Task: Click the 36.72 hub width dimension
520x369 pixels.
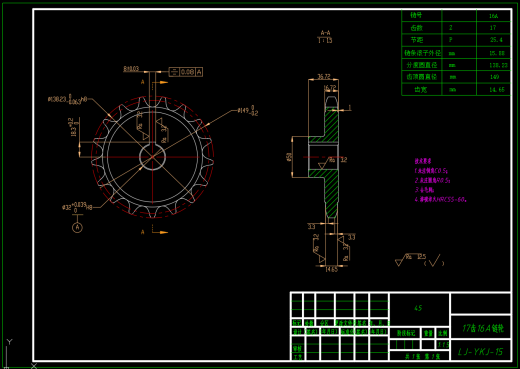Action: (324, 76)
